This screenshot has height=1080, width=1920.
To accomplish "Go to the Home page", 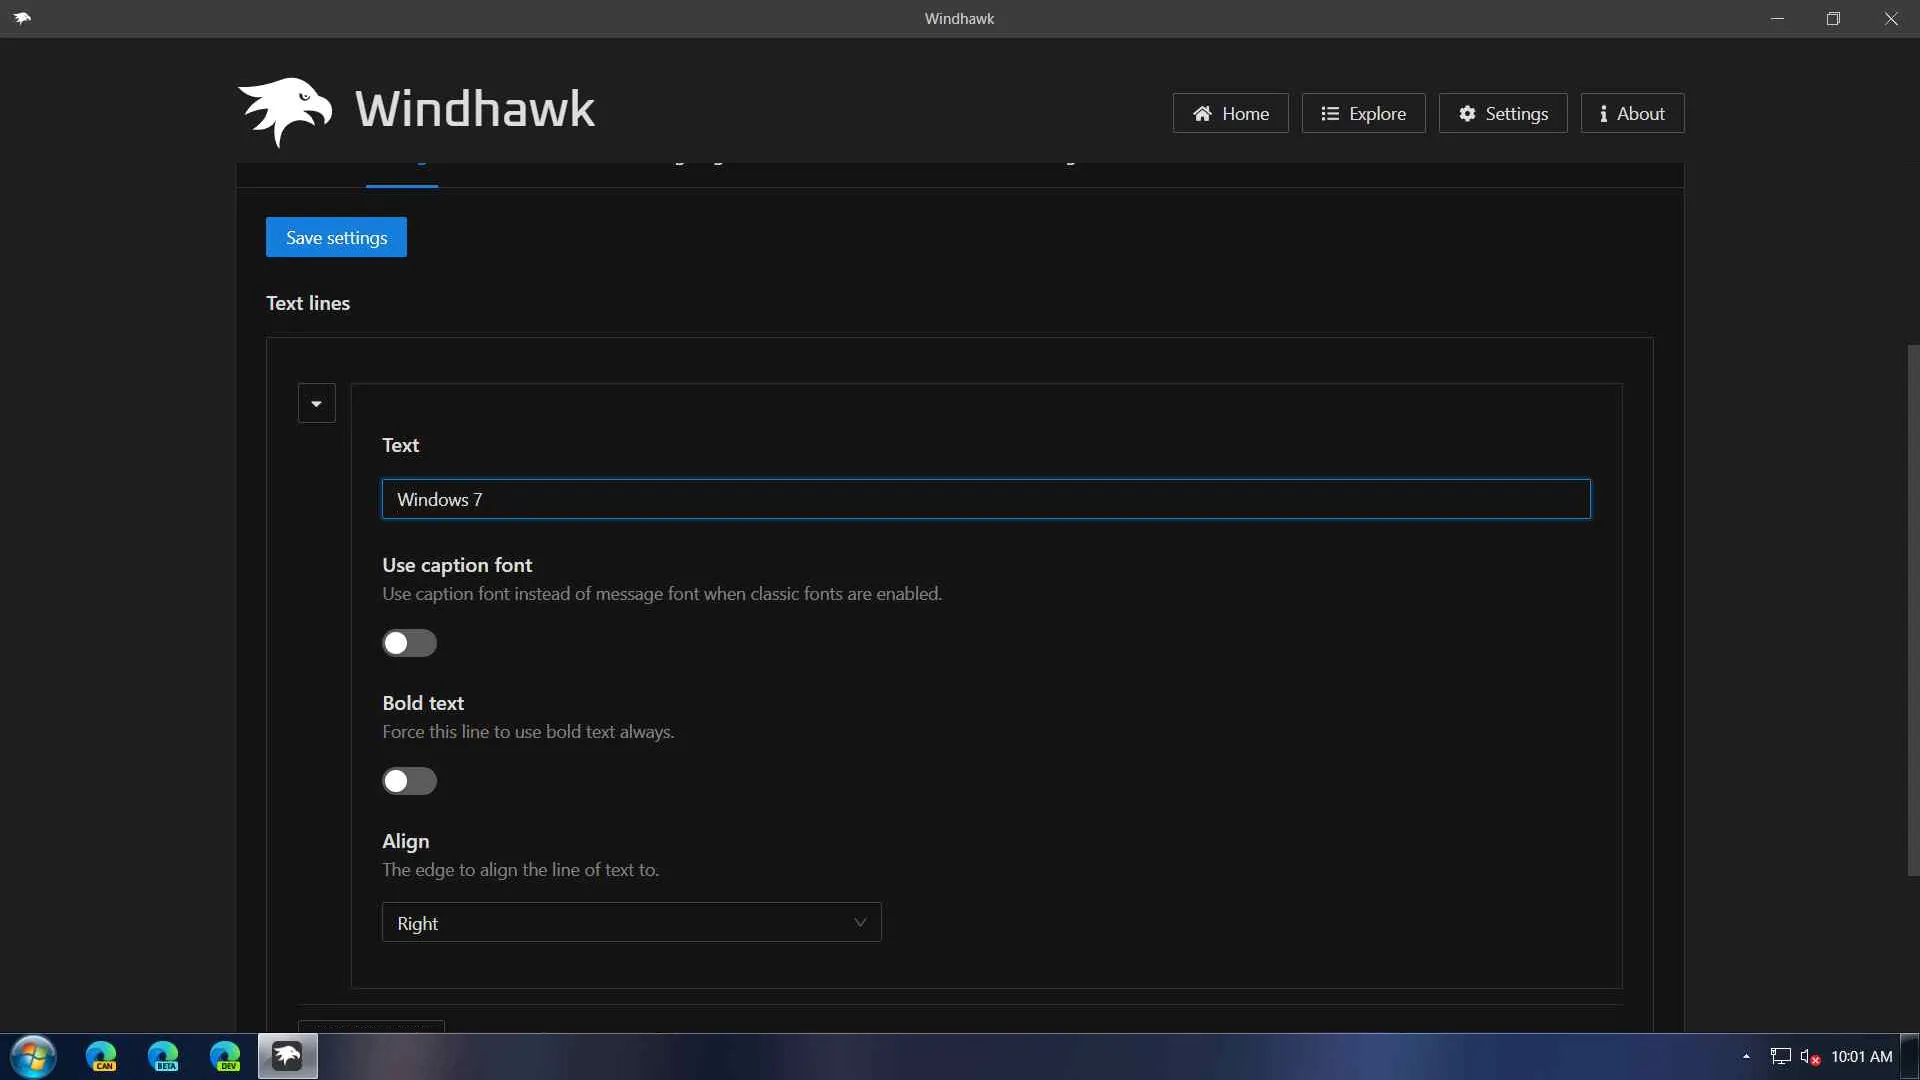I will tap(1230, 113).
